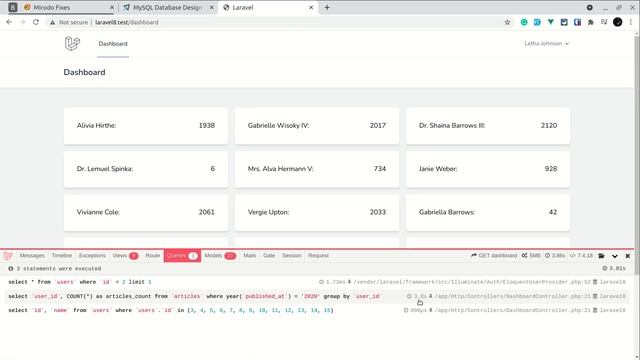Click the Dr. Lemuel Spinka card
This screenshot has width=640, height=360.
pos(146,169)
